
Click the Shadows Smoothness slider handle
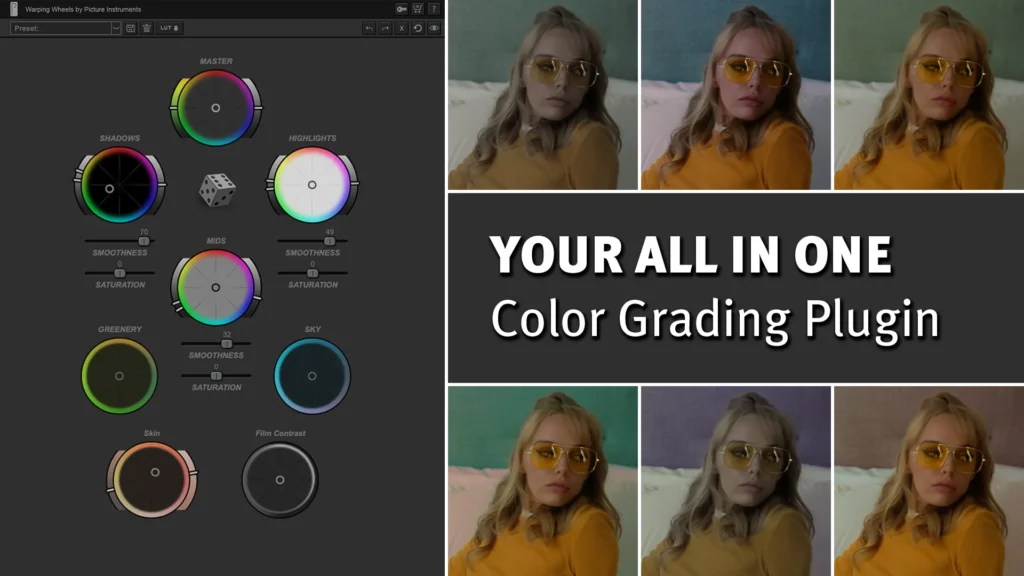click(143, 241)
